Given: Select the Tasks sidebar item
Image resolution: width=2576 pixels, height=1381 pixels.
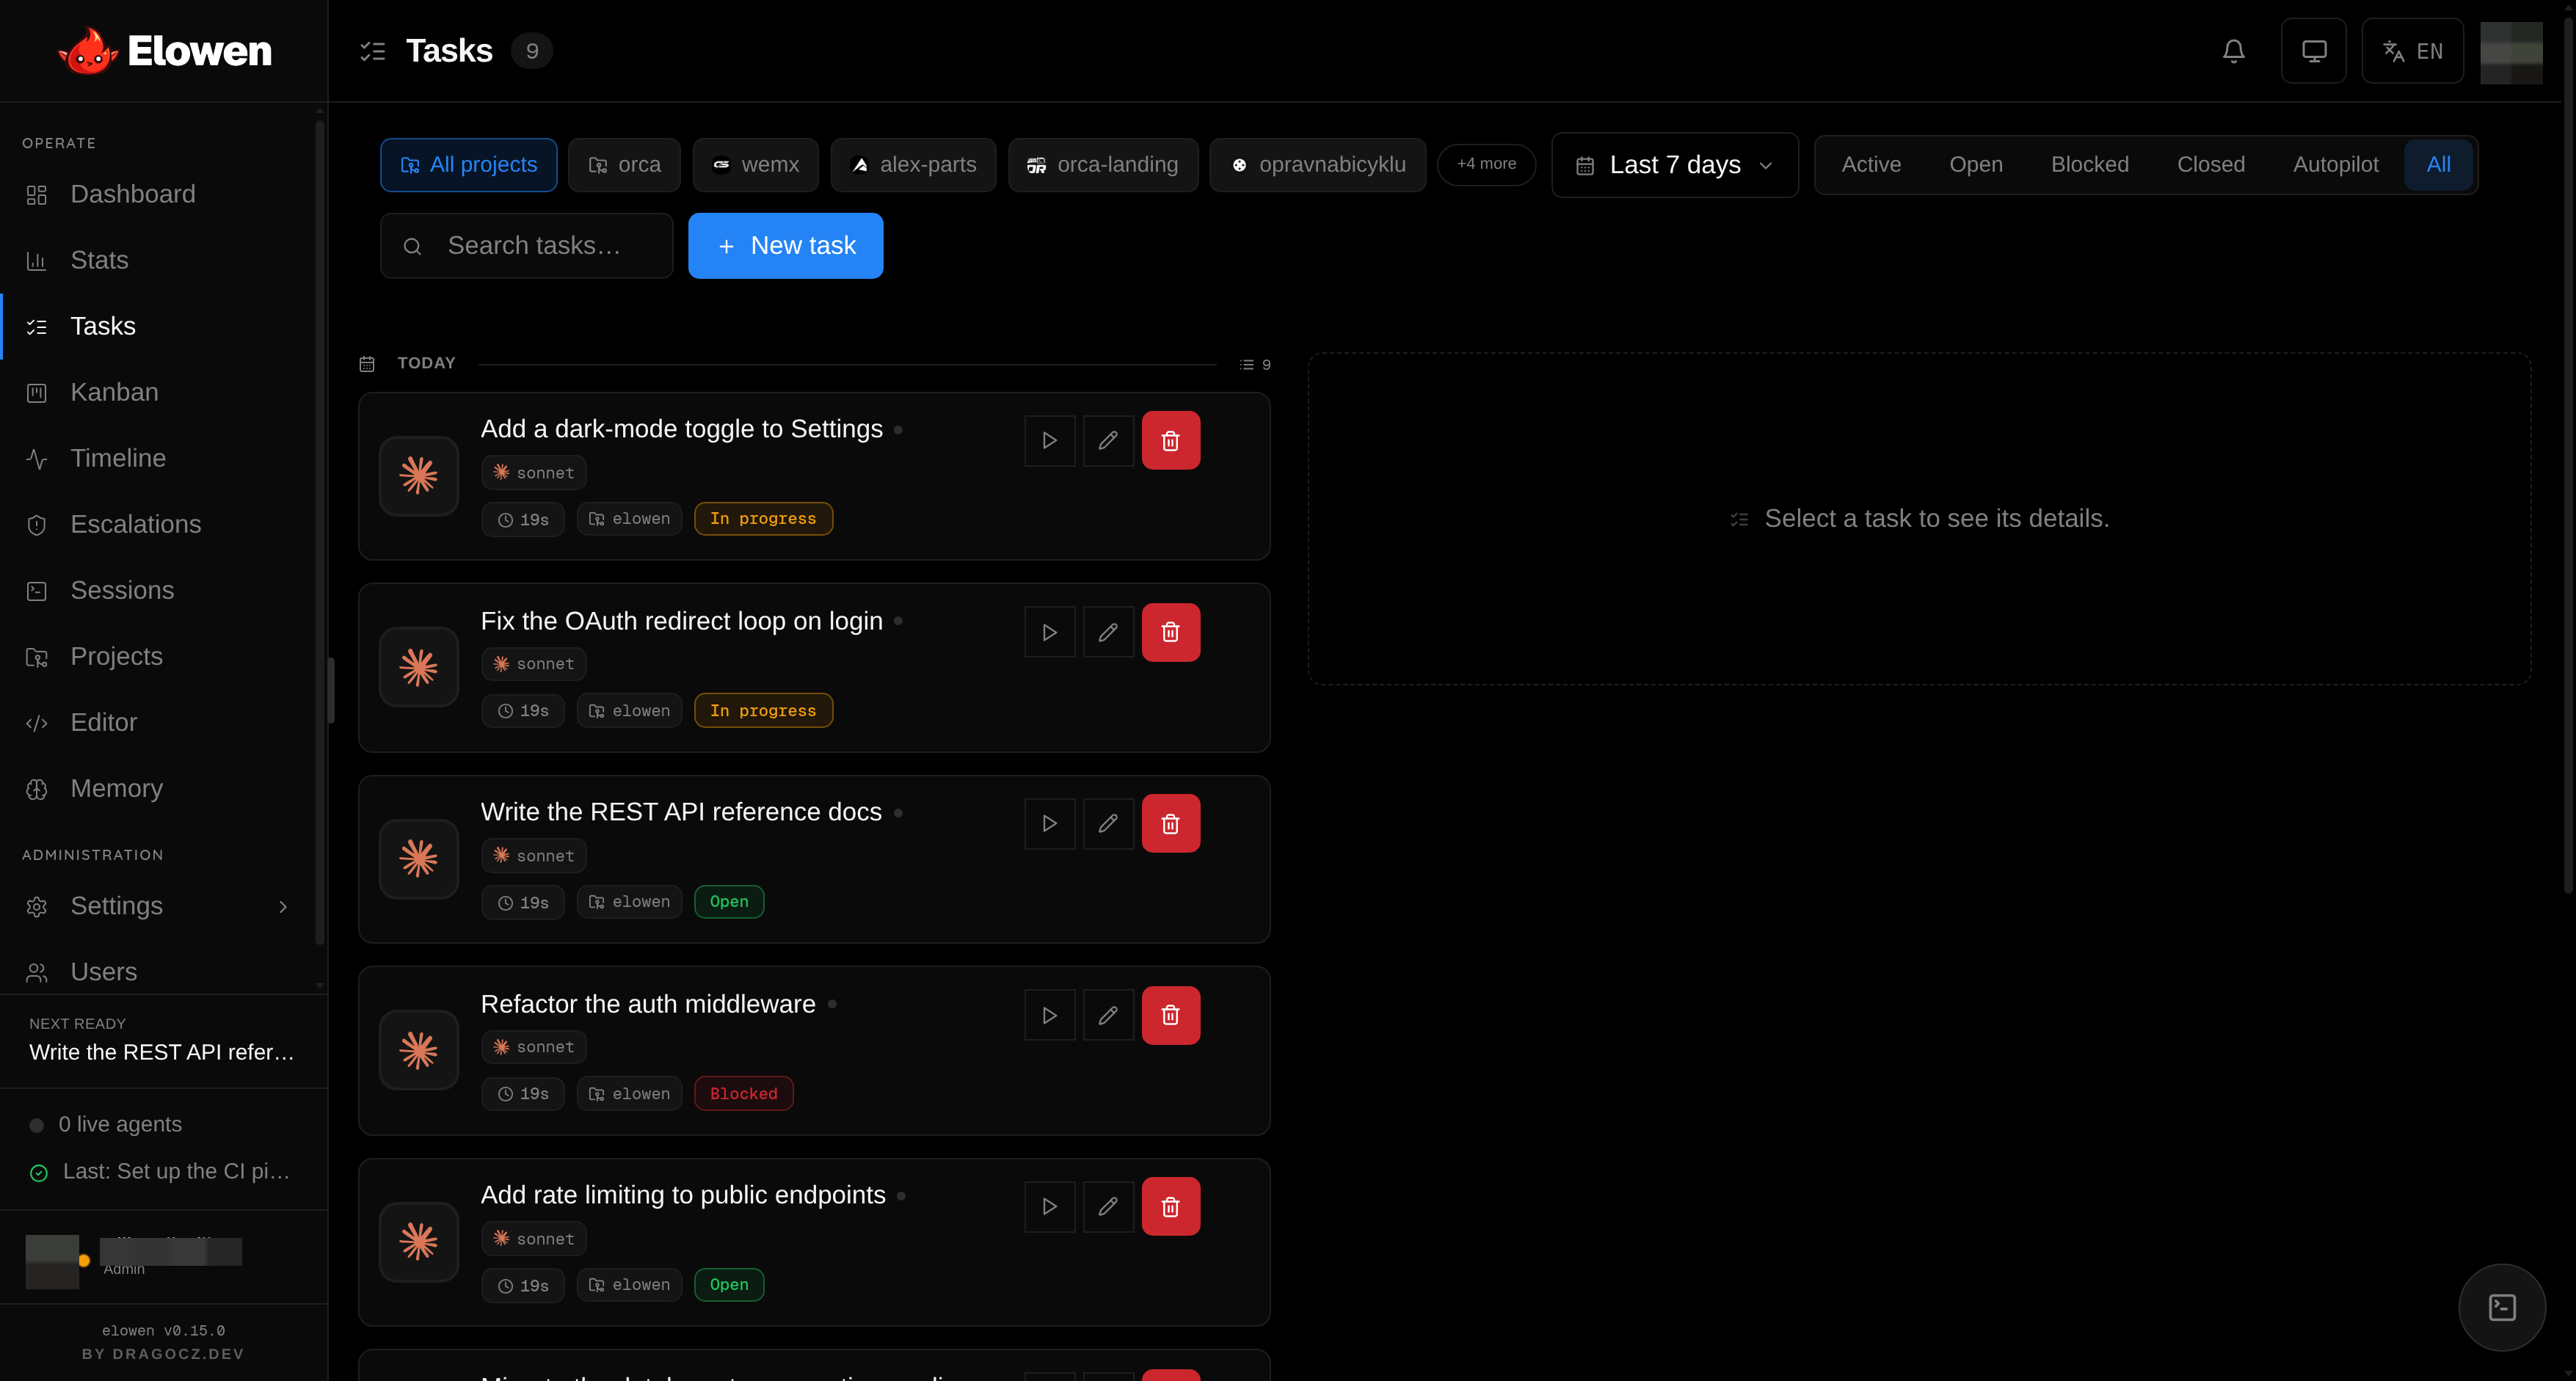Looking at the screenshot, I should (x=159, y=326).
